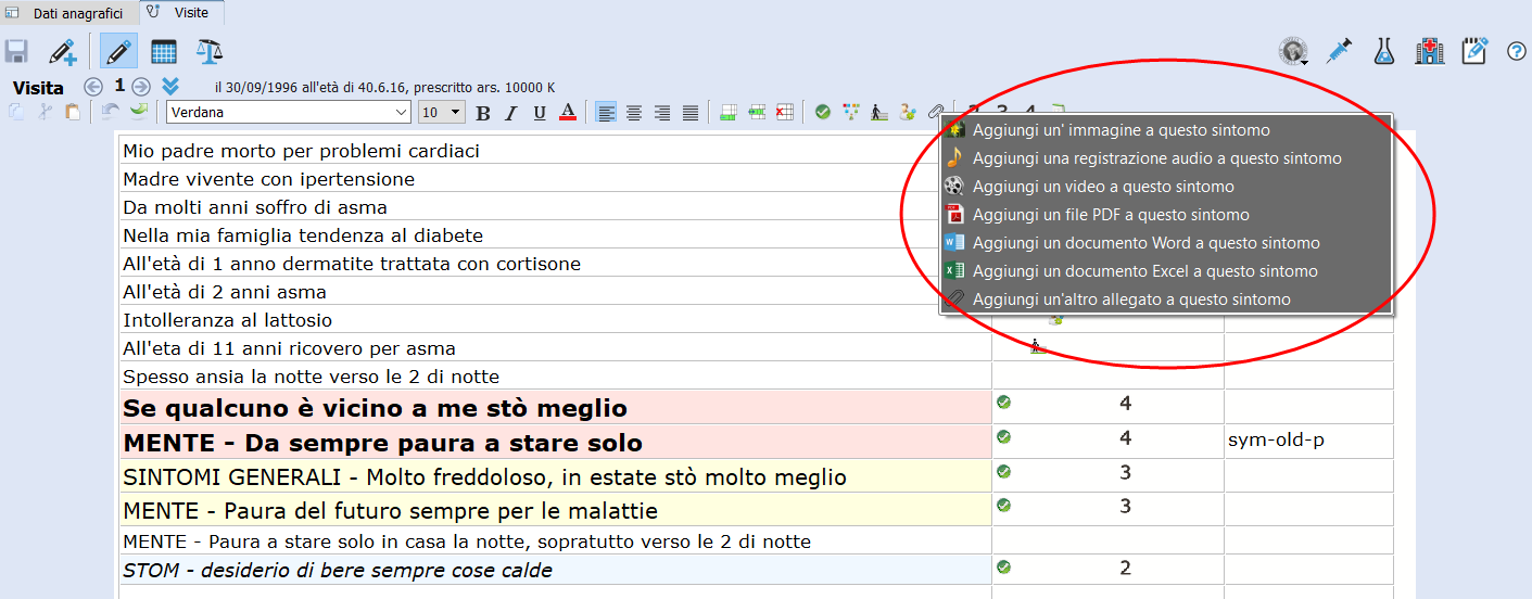
Task: Open the table grid view icon
Action: point(164,51)
